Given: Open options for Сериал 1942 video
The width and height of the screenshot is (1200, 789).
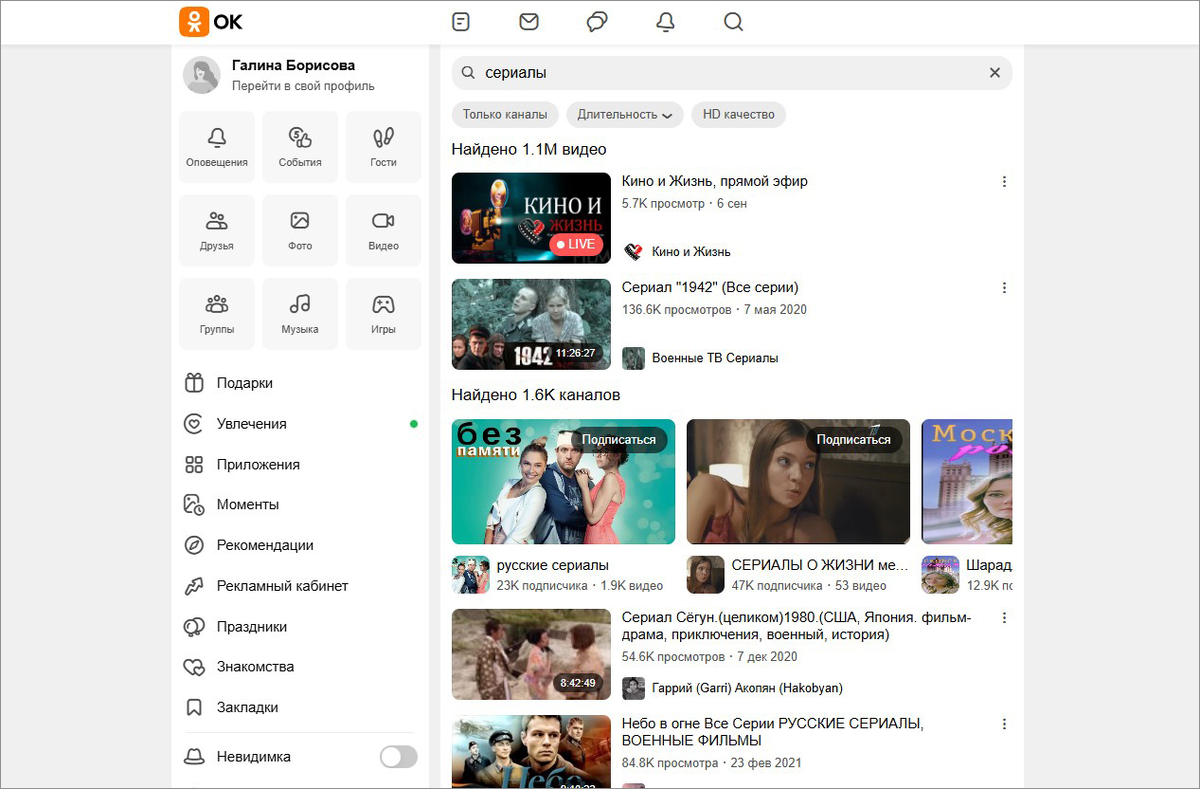Looking at the screenshot, I should click(x=1004, y=288).
